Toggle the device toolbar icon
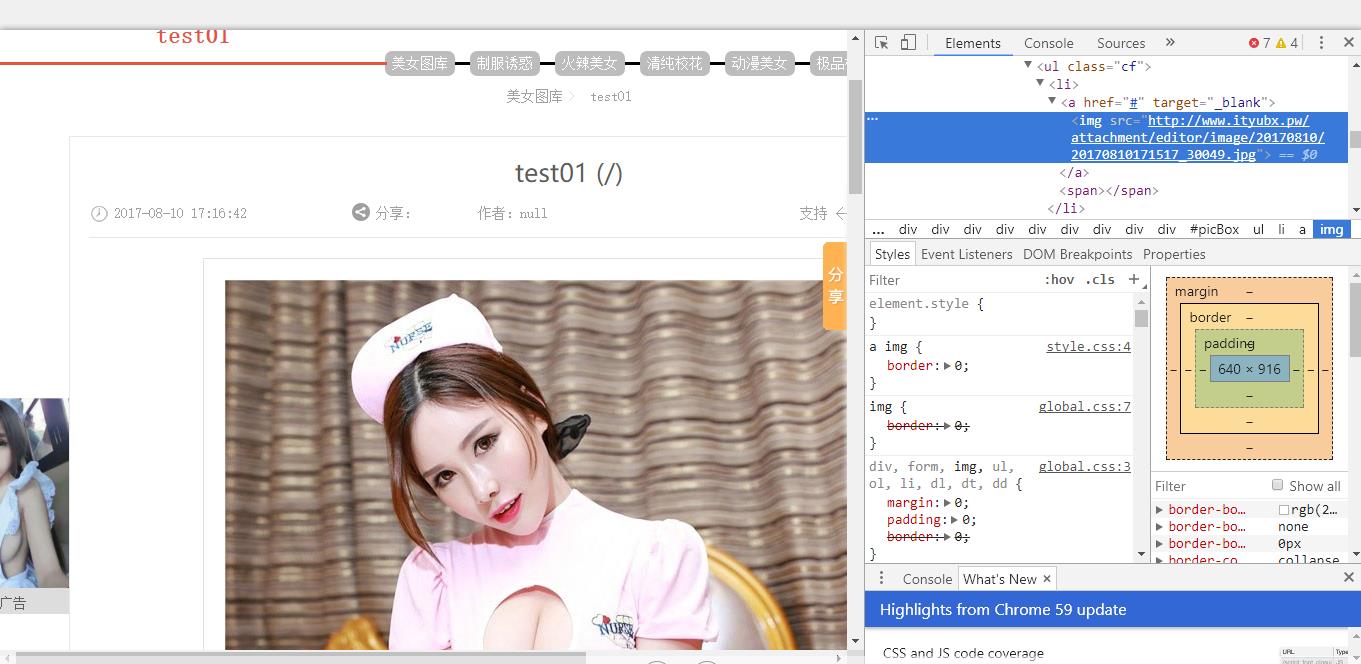This screenshot has width=1361, height=664. coord(908,43)
